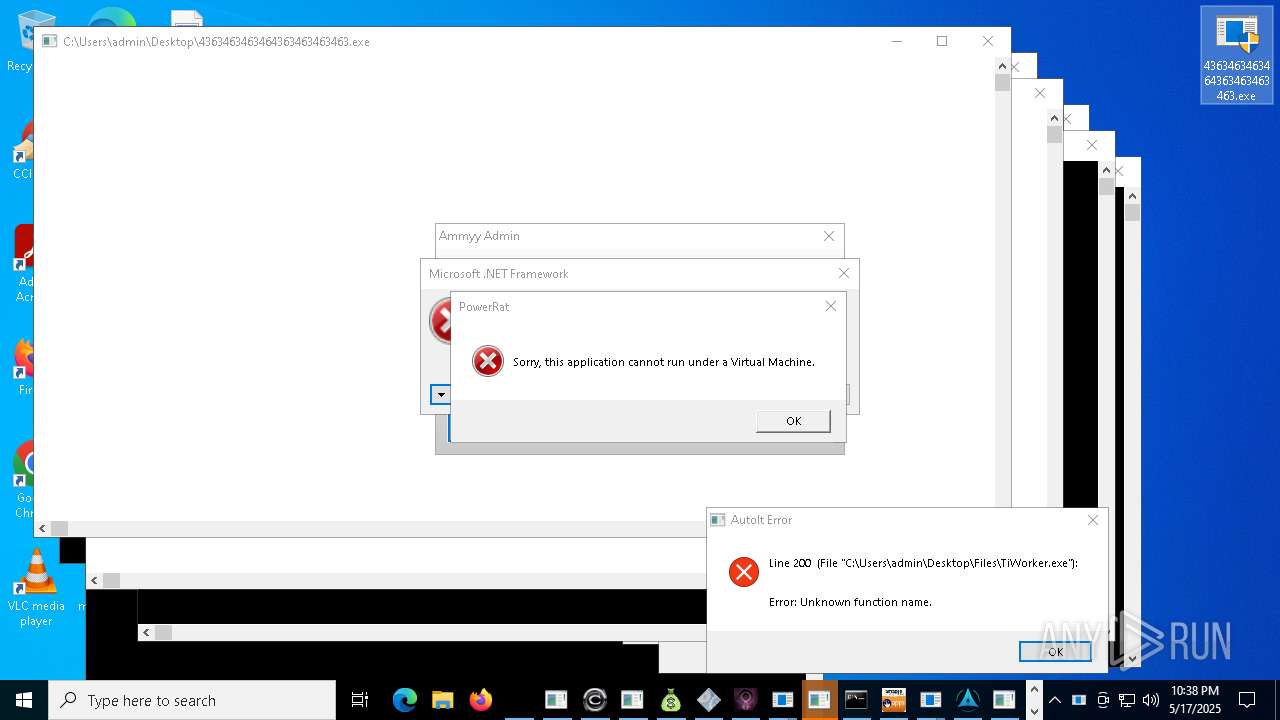The height and width of the screenshot is (720, 1280).
Task: Select the VLC media player desktop shortcut
Action: [x=36, y=588]
